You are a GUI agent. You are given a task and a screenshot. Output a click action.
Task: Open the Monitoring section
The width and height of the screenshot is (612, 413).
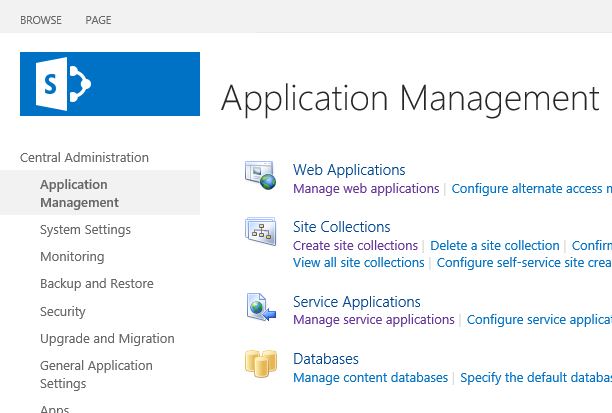coord(72,257)
